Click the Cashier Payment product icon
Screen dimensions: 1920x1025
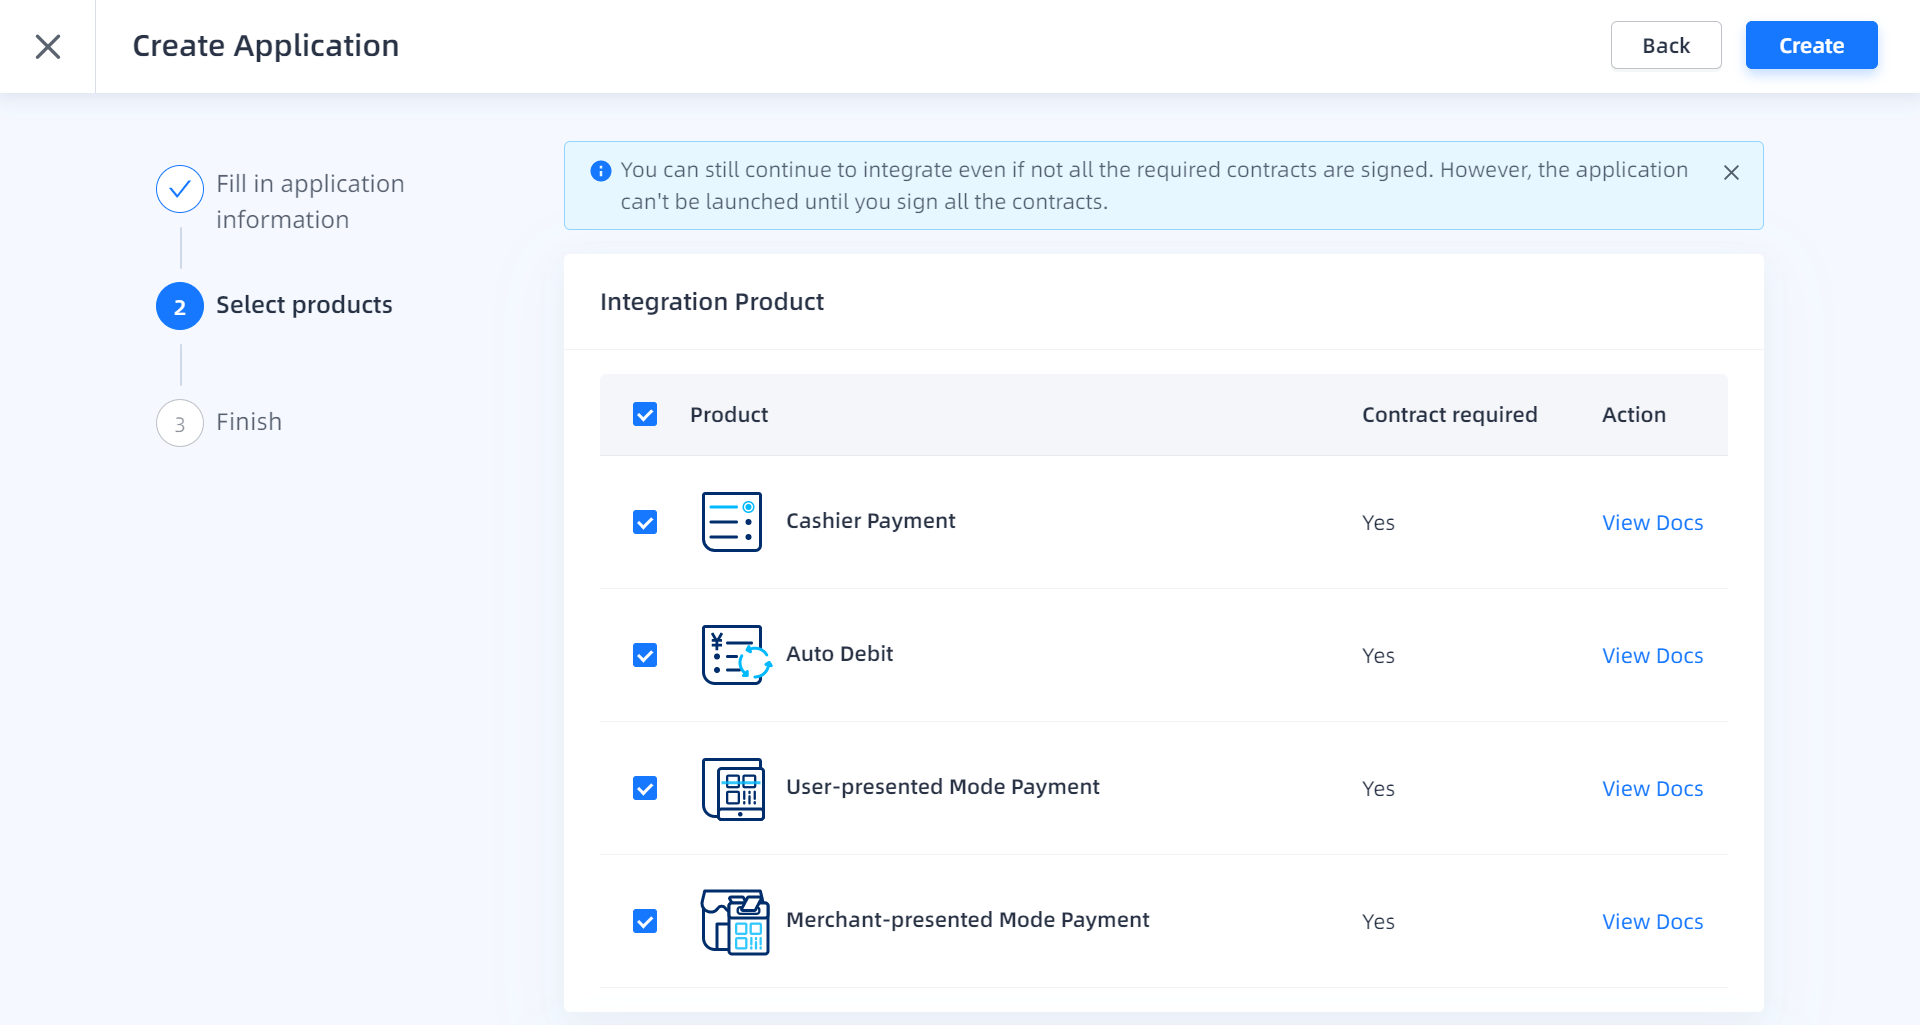click(732, 521)
